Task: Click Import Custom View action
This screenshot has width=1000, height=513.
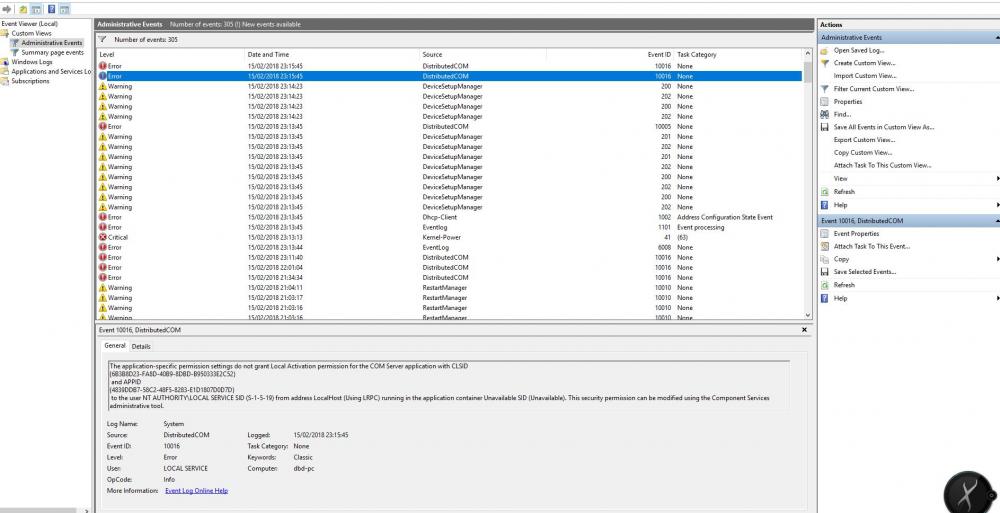Action: (865, 76)
